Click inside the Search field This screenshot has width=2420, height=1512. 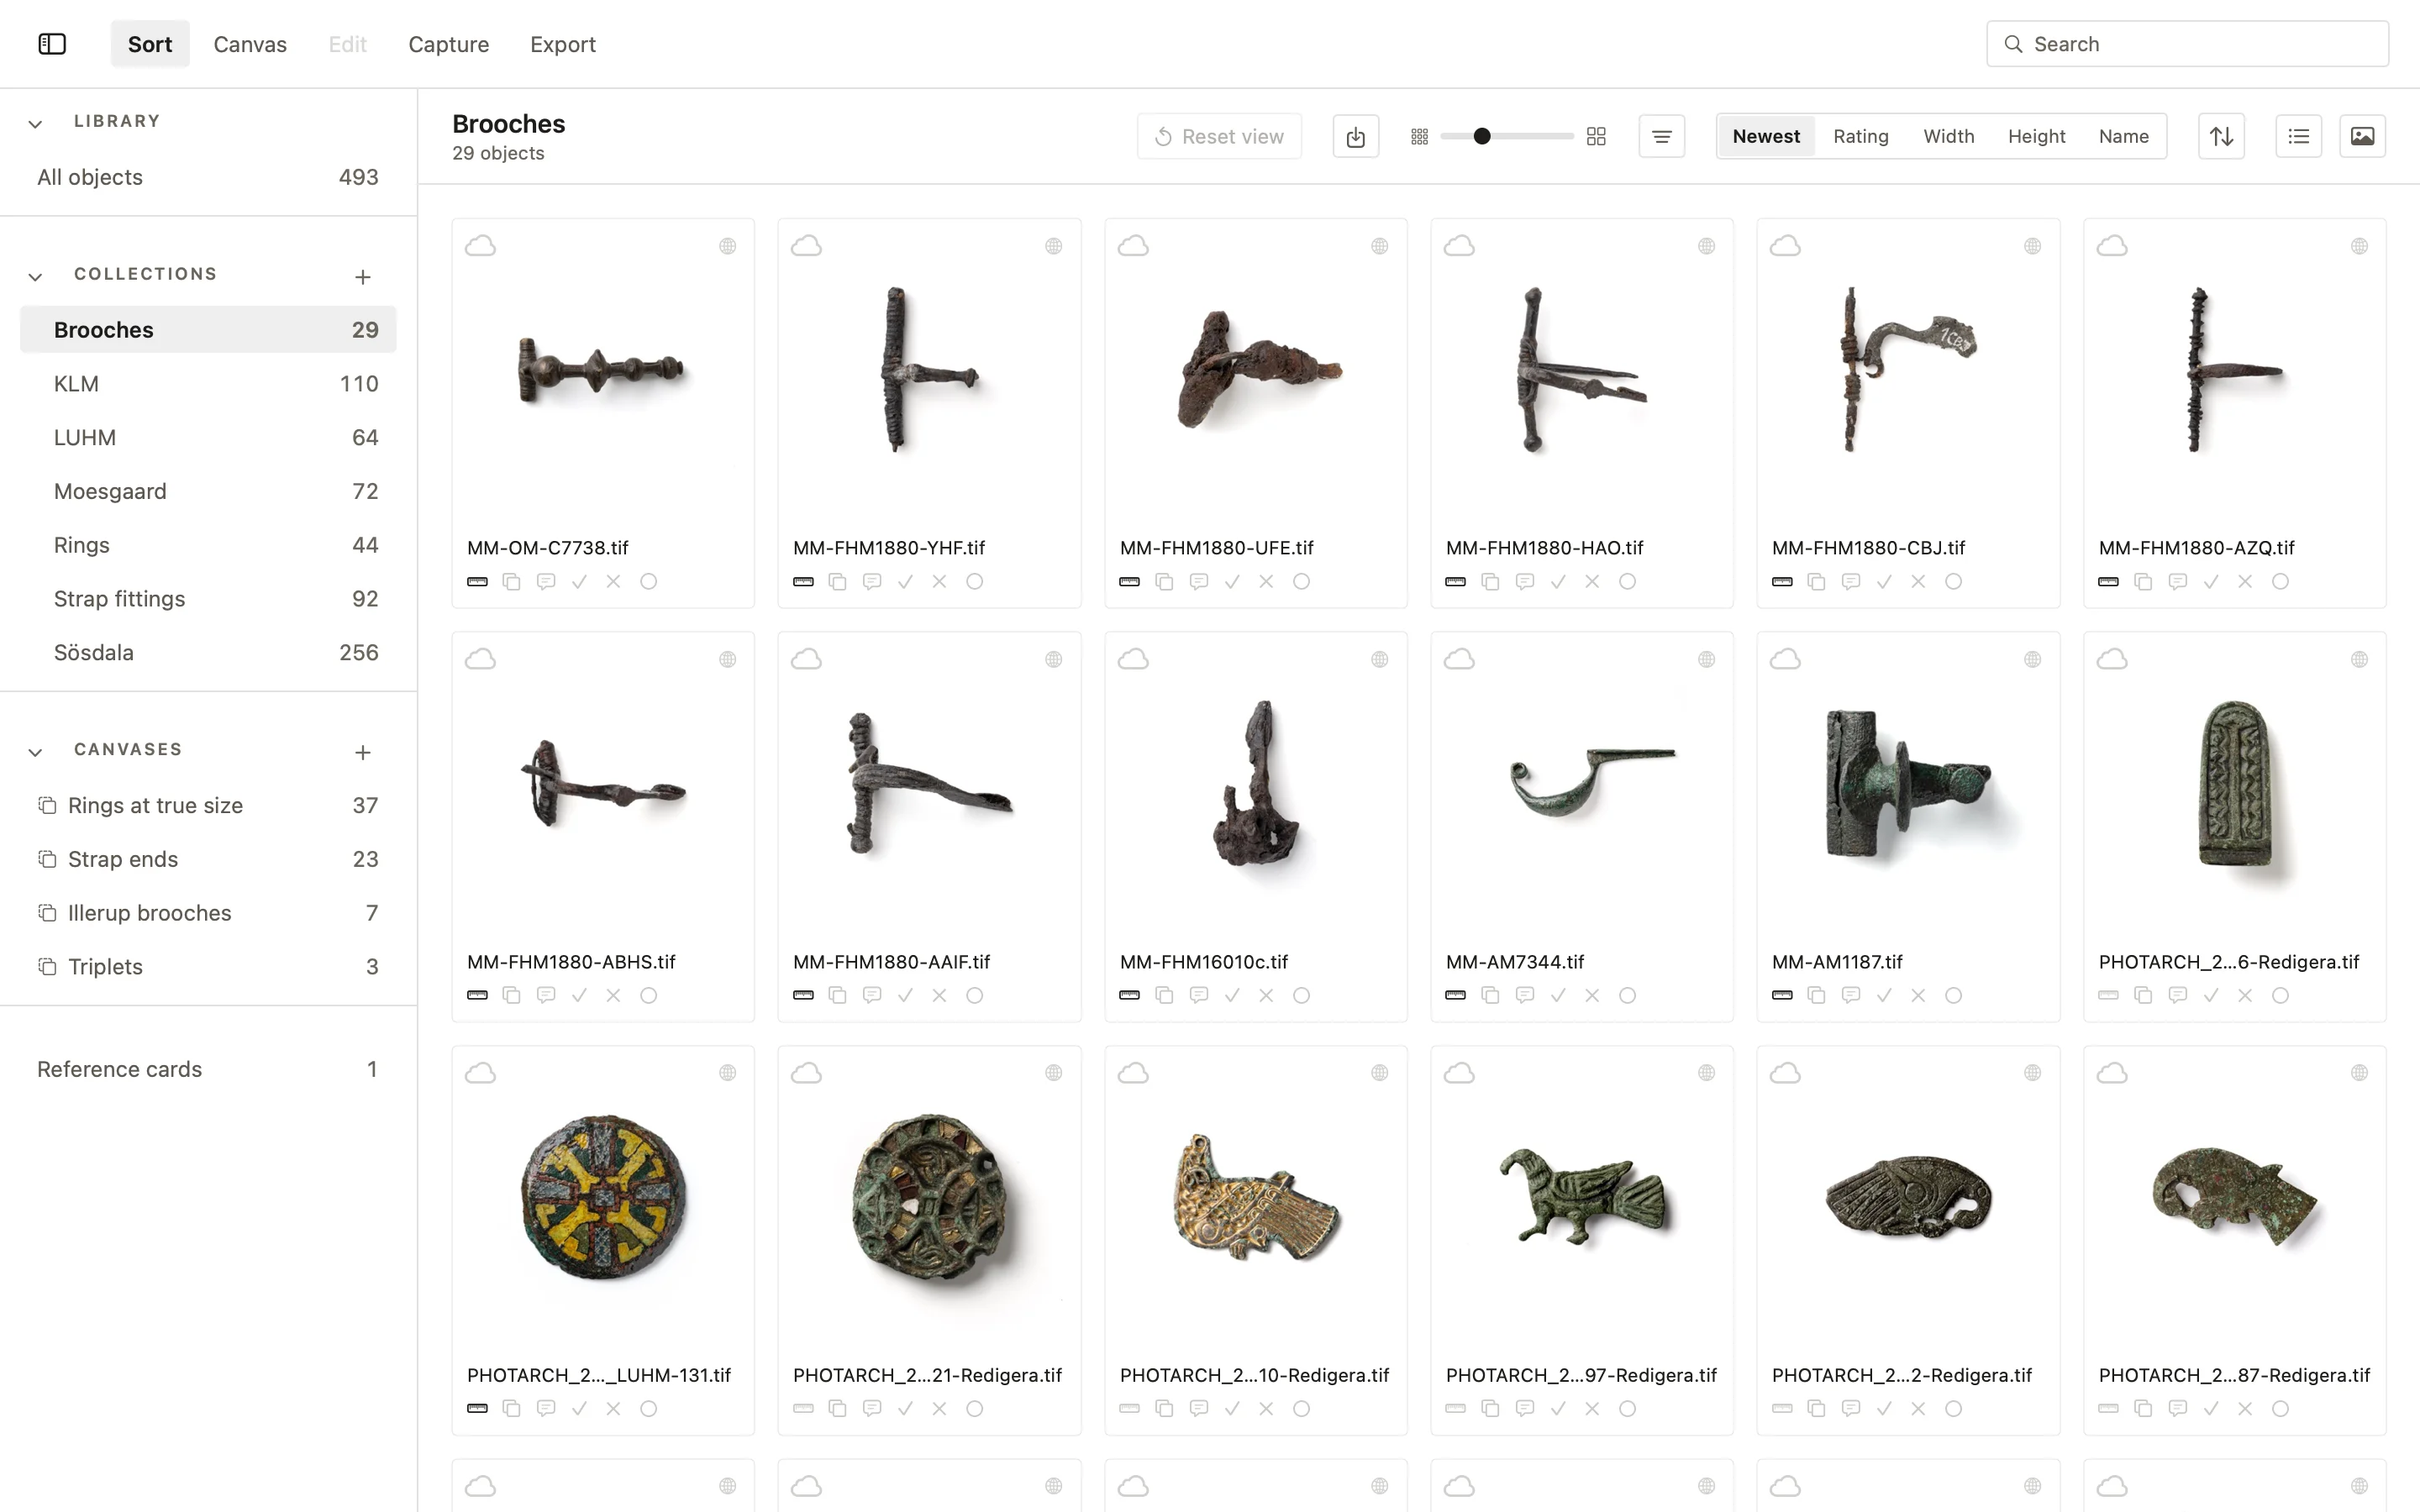[x=2187, y=44]
